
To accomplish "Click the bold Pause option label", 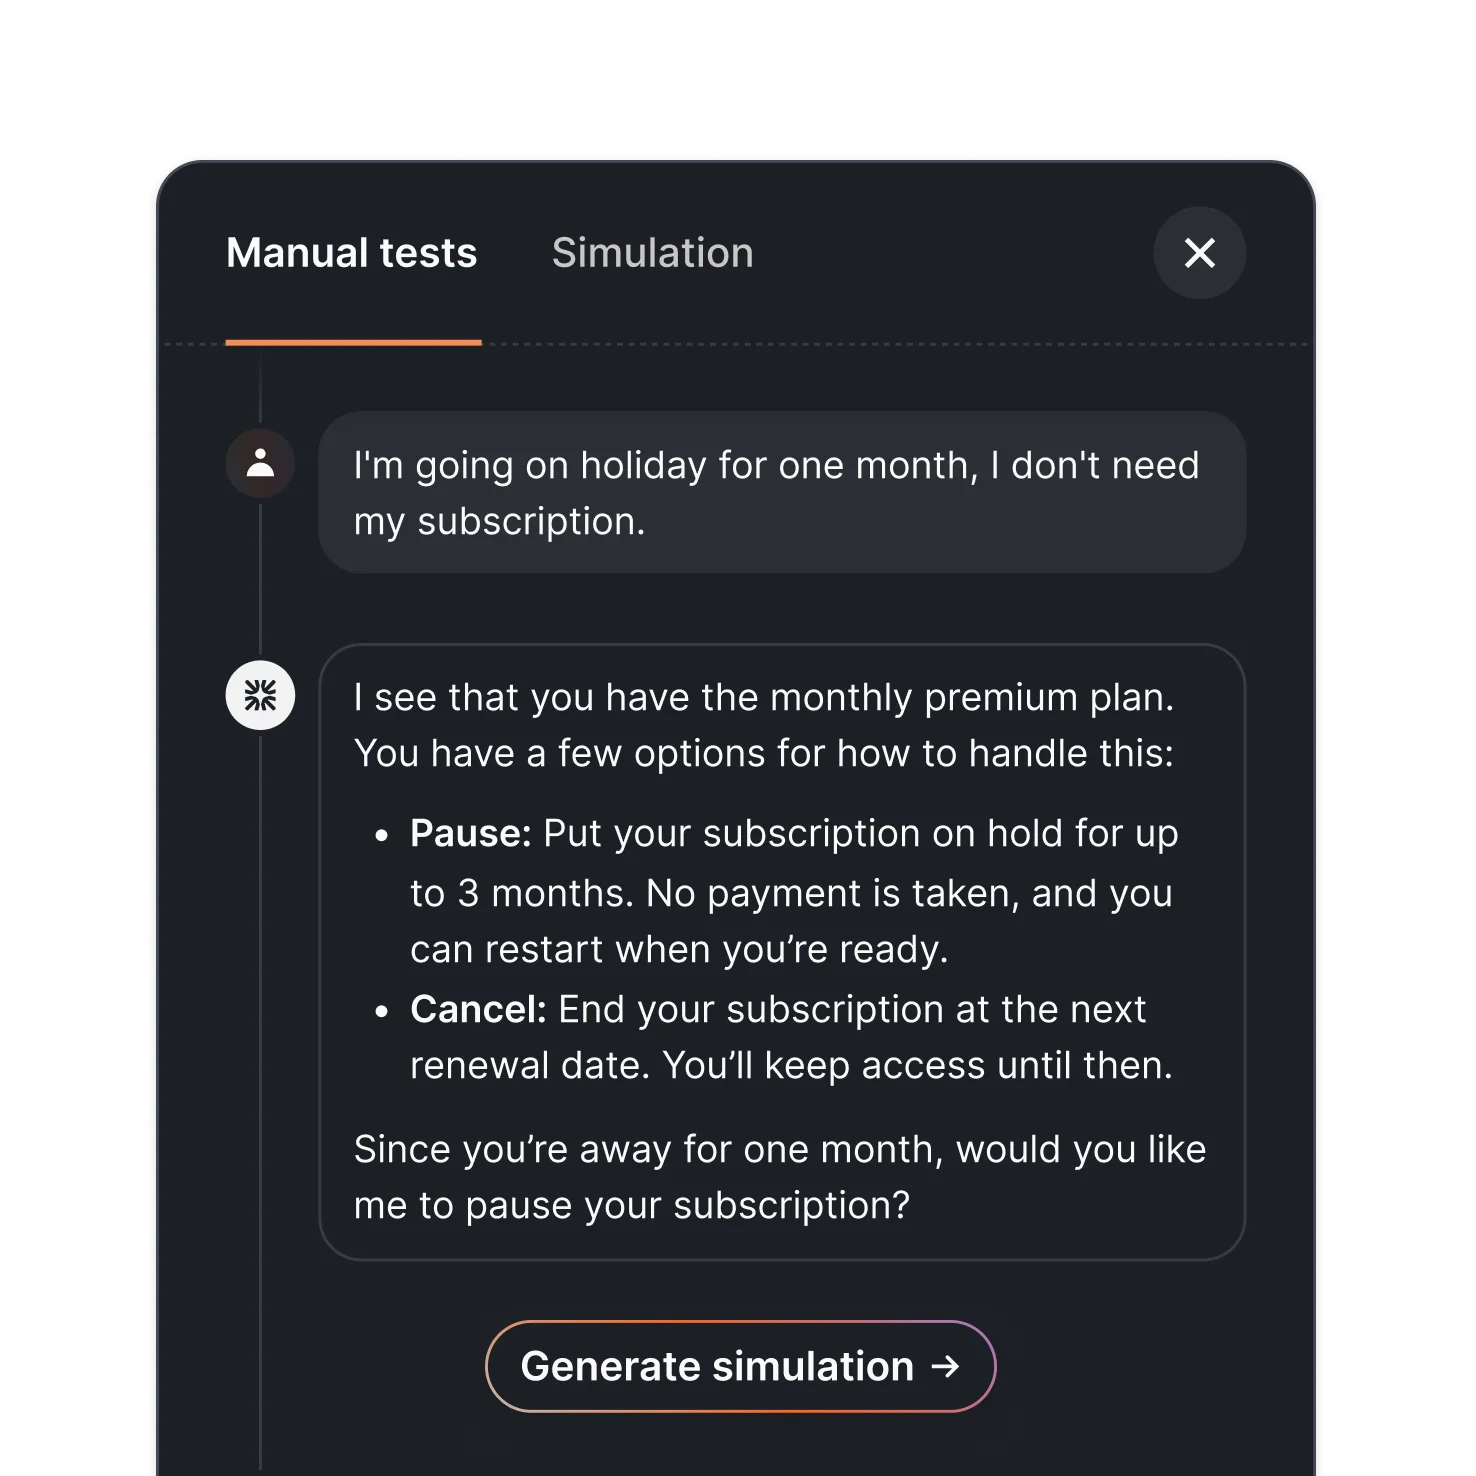I will pos(468,832).
